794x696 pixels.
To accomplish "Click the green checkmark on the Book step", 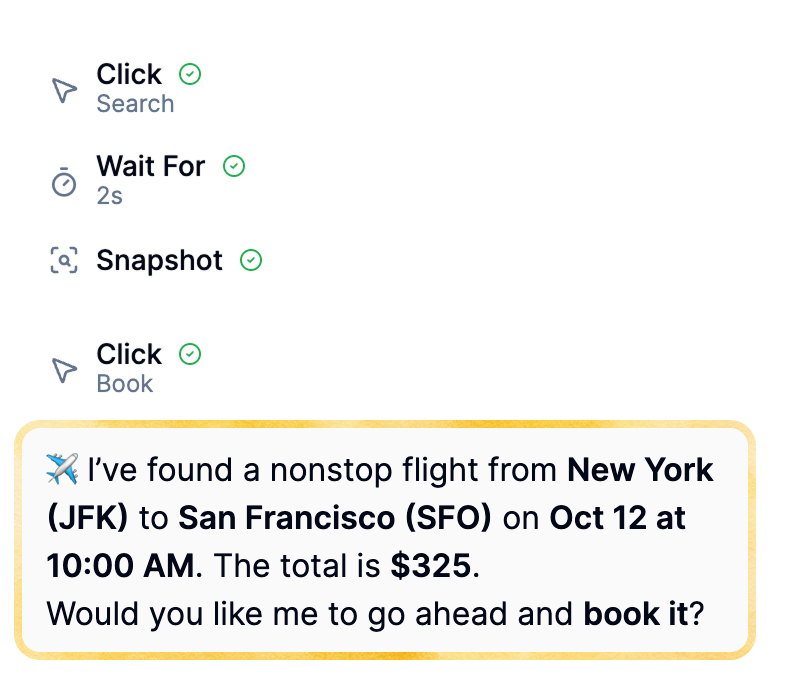I will 190,354.
